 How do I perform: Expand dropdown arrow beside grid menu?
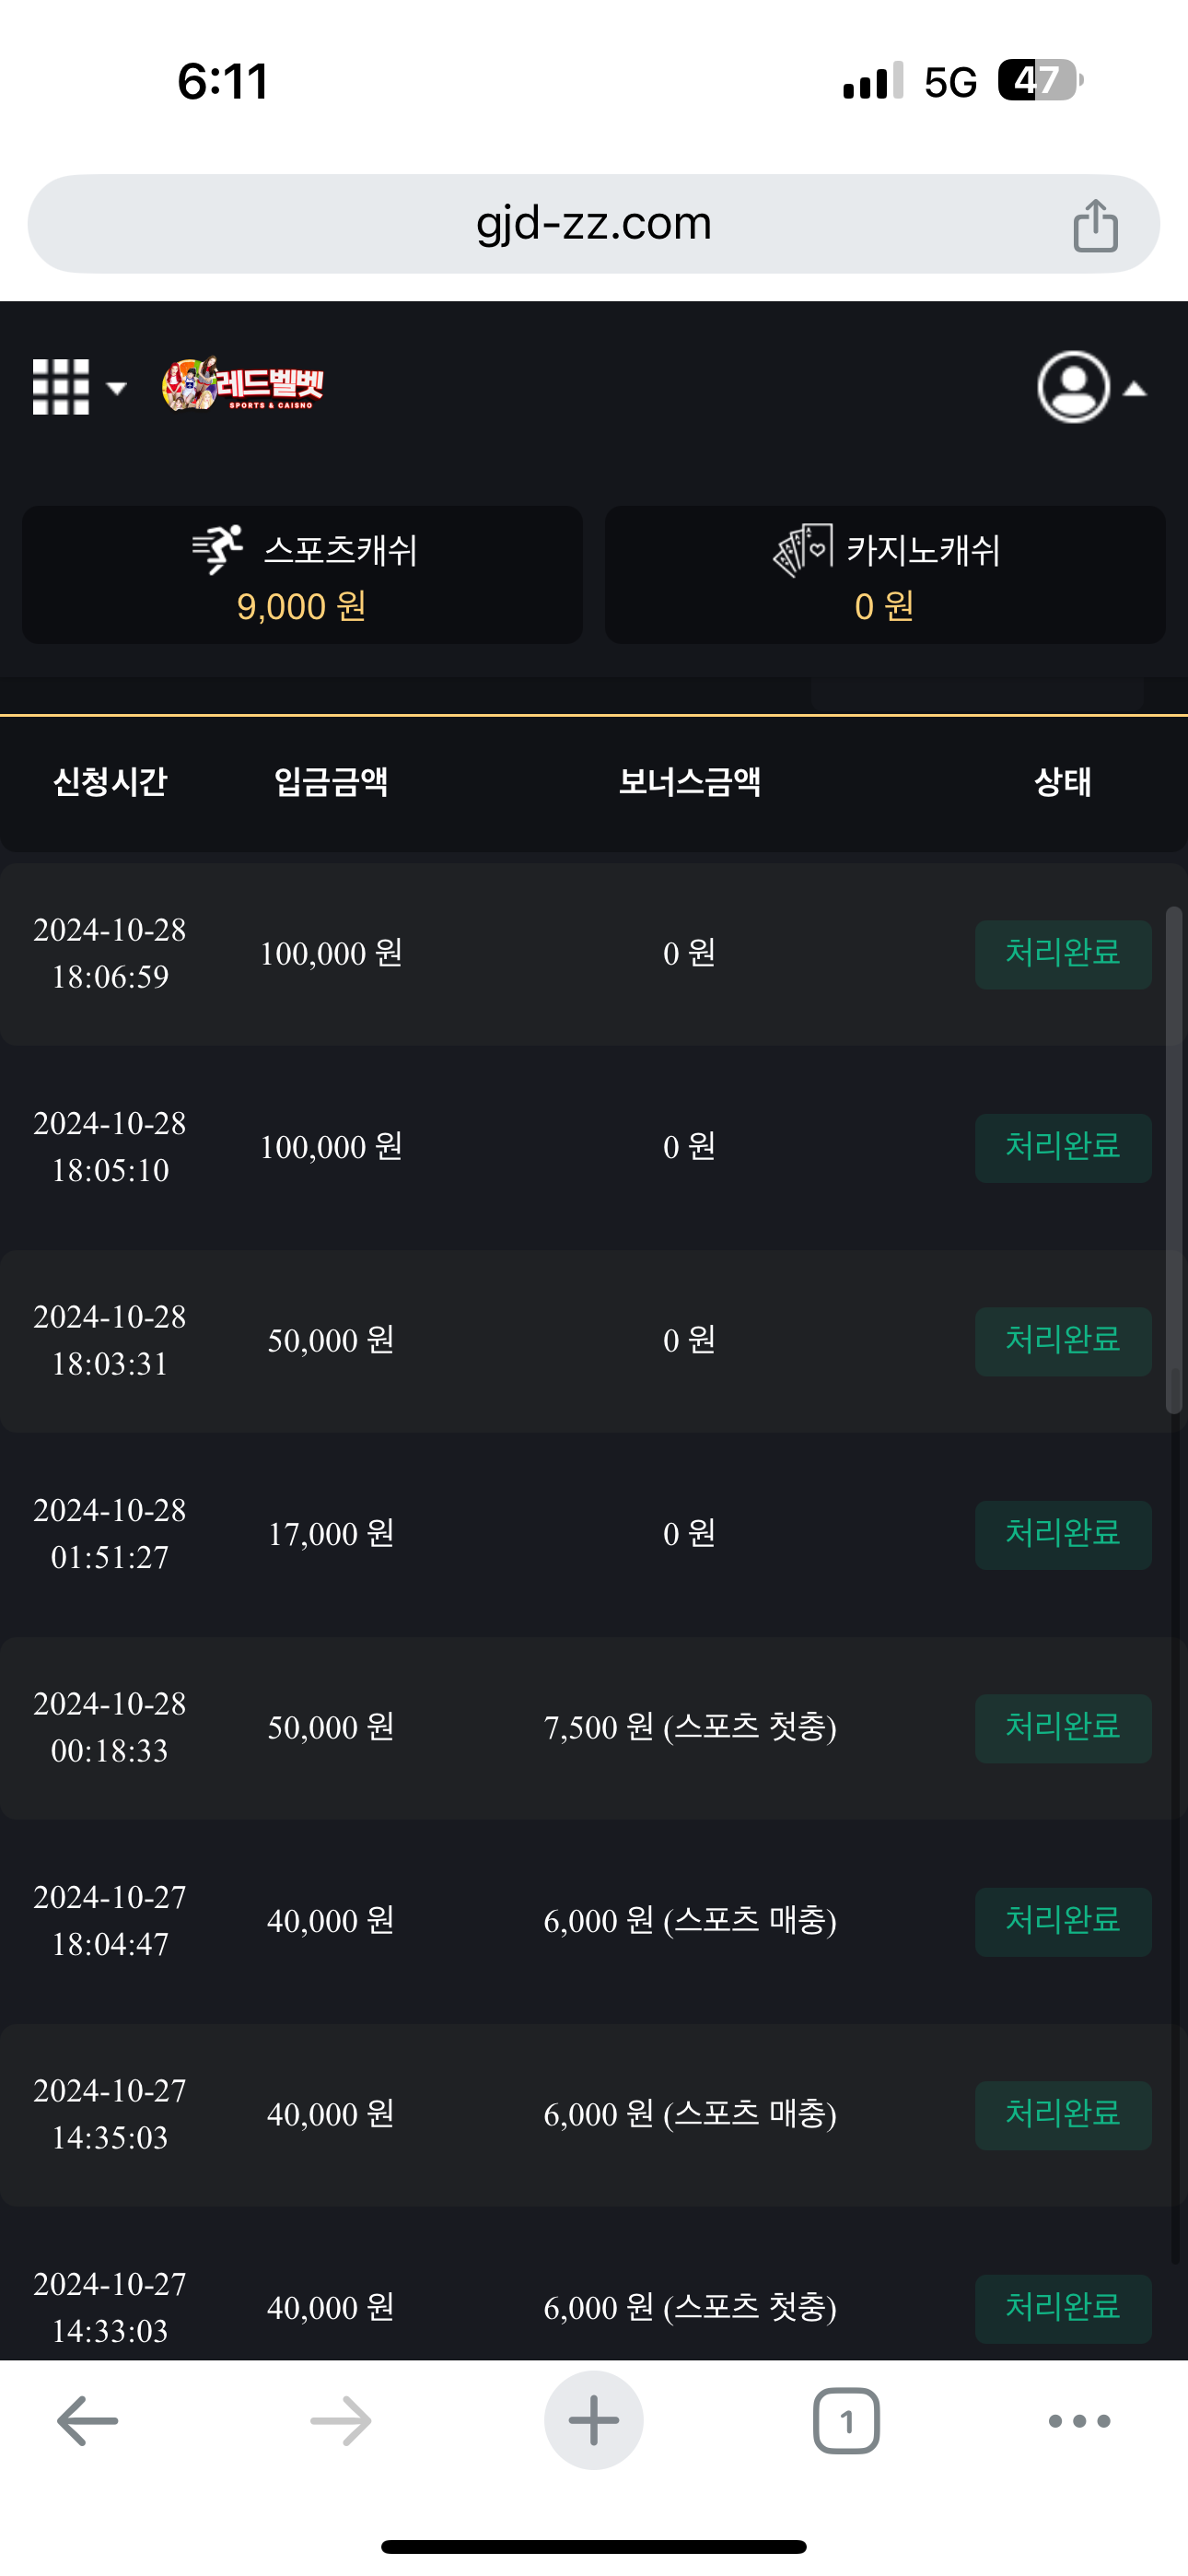117,388
